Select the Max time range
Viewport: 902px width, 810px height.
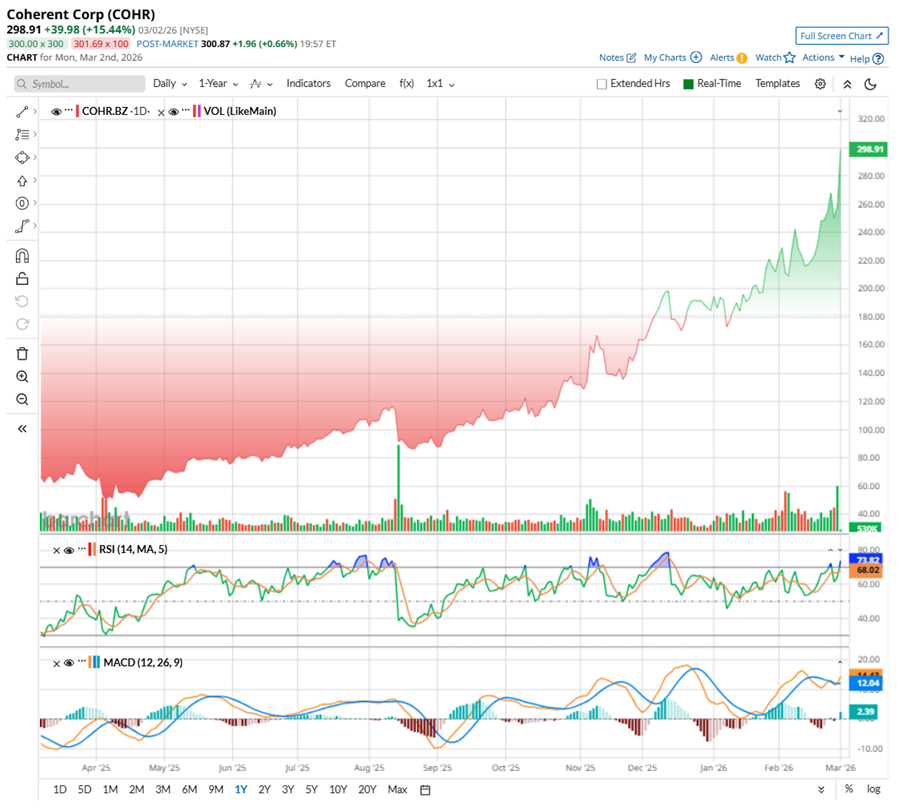pyautogui.click(x=398, y=790)
